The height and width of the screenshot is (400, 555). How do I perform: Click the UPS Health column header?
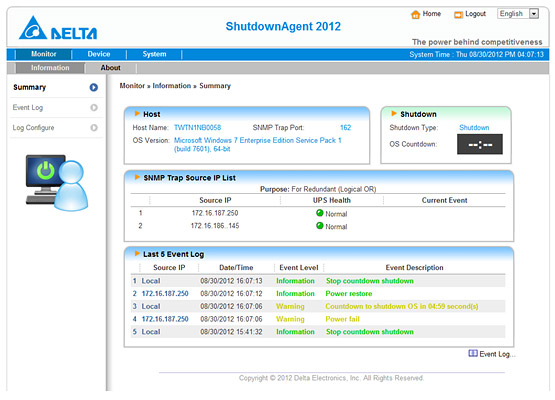[332, 200]
